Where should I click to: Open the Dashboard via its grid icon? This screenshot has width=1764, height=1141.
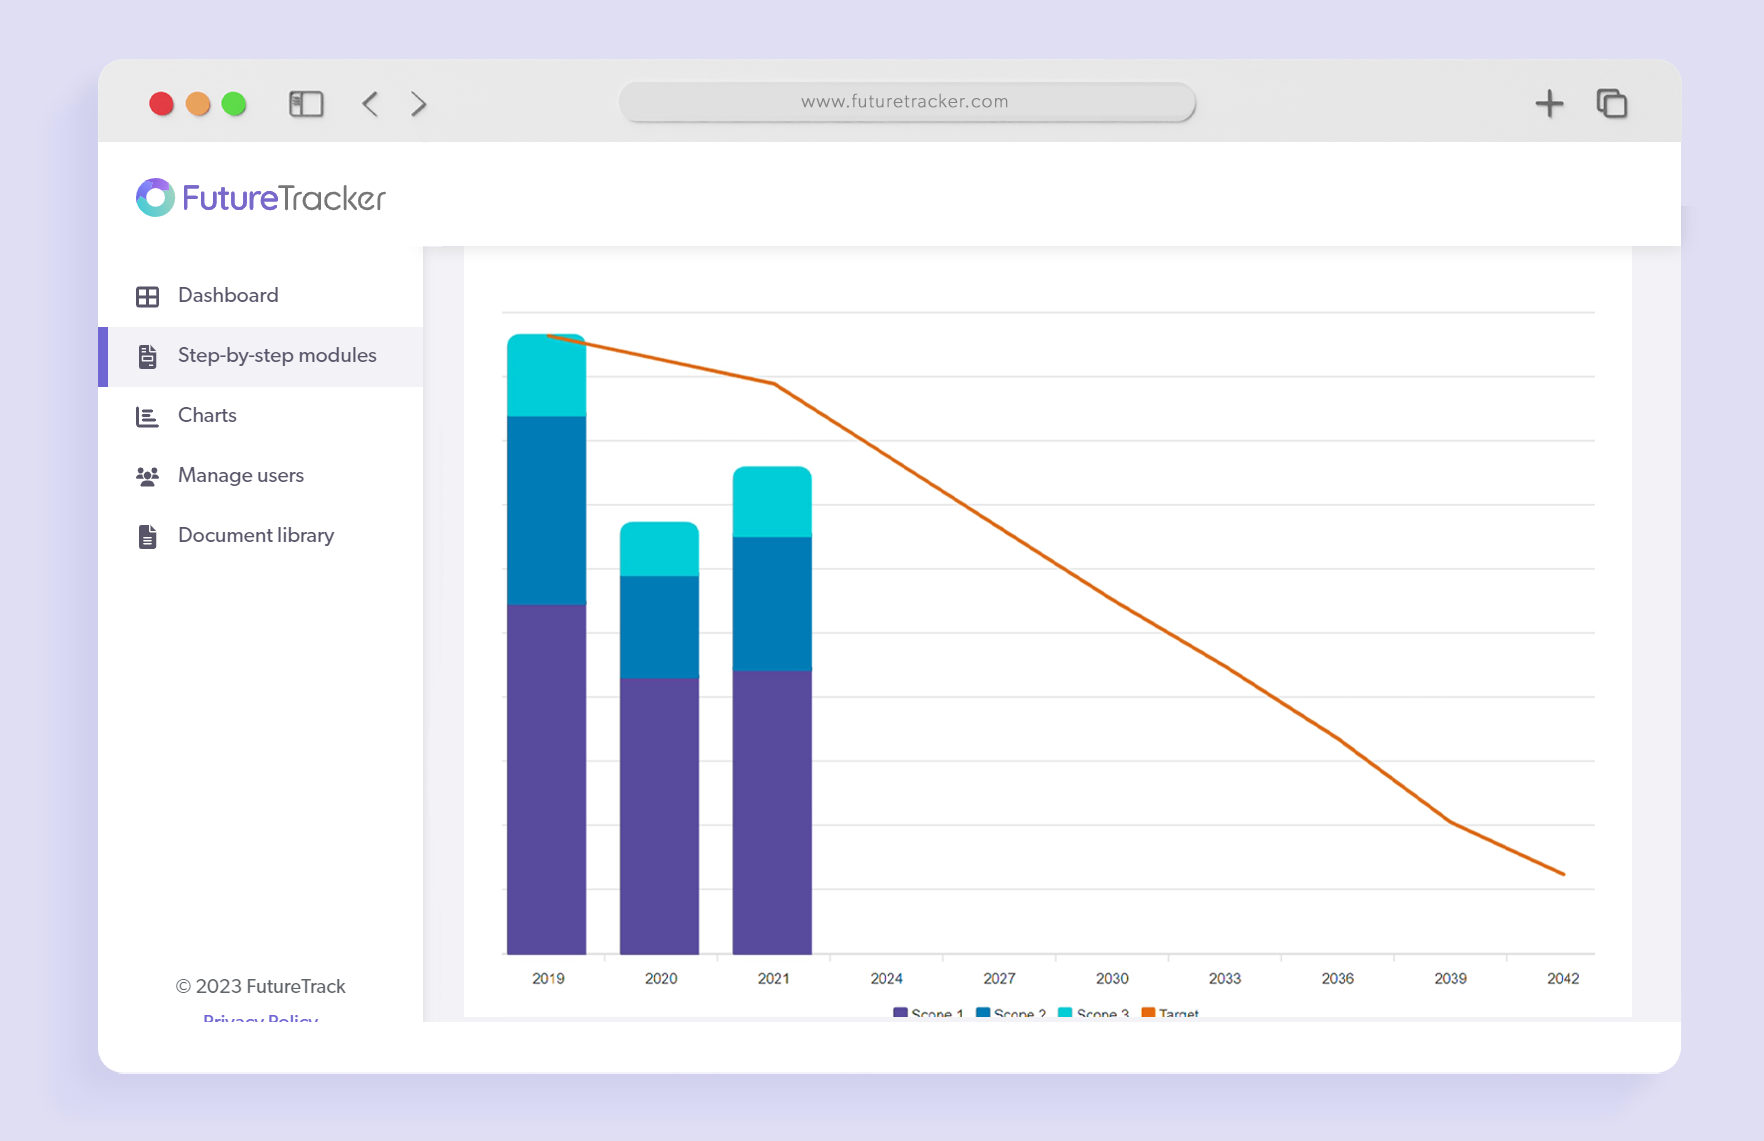(148, 296)
